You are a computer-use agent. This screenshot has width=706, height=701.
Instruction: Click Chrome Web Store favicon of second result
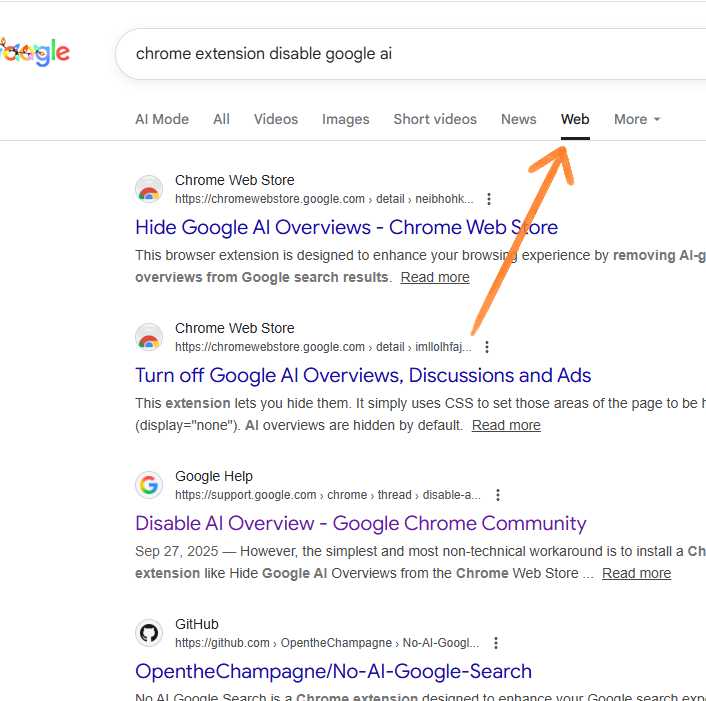(149, 337)
